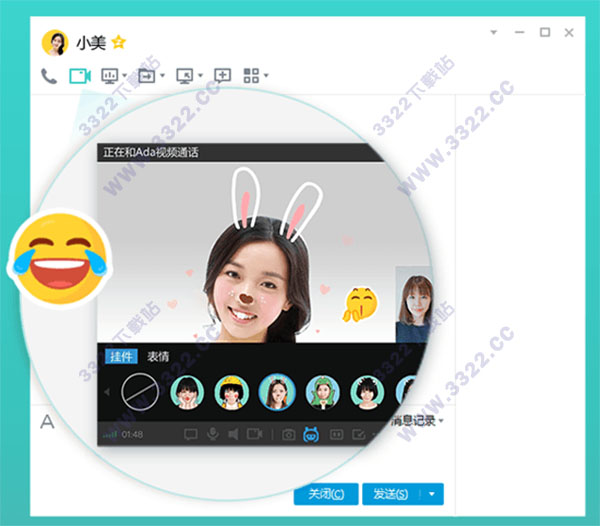Click 小美's profile avatar

pos(55,42)
